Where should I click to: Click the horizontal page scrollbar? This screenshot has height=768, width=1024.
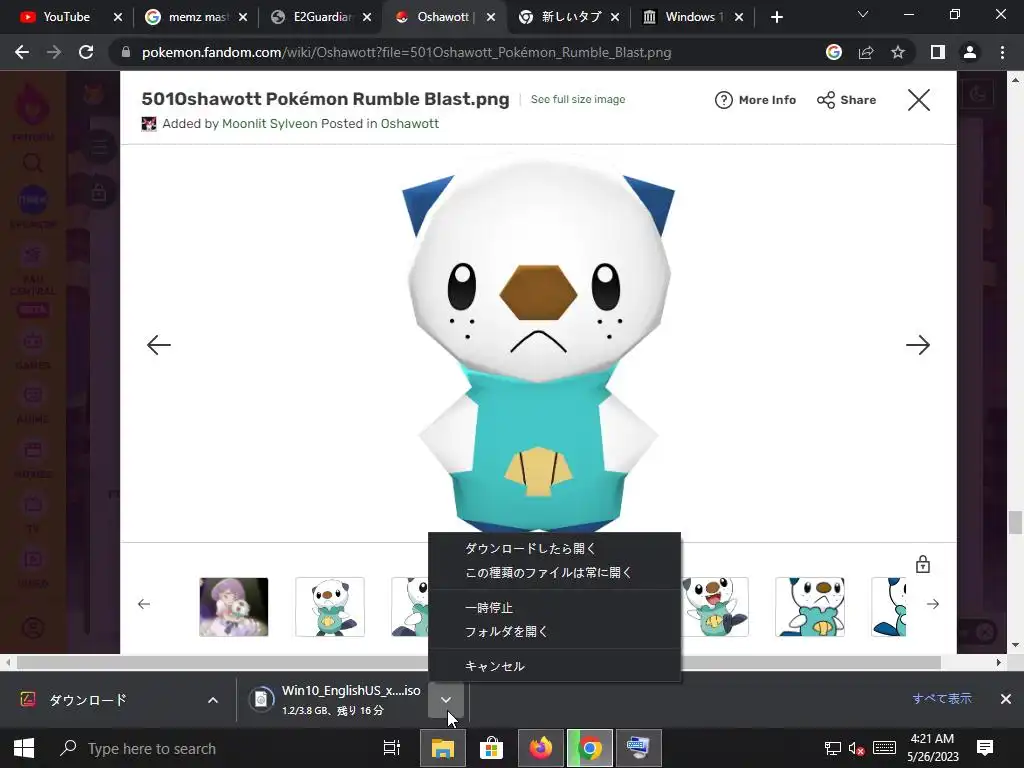tap(479, 662)
